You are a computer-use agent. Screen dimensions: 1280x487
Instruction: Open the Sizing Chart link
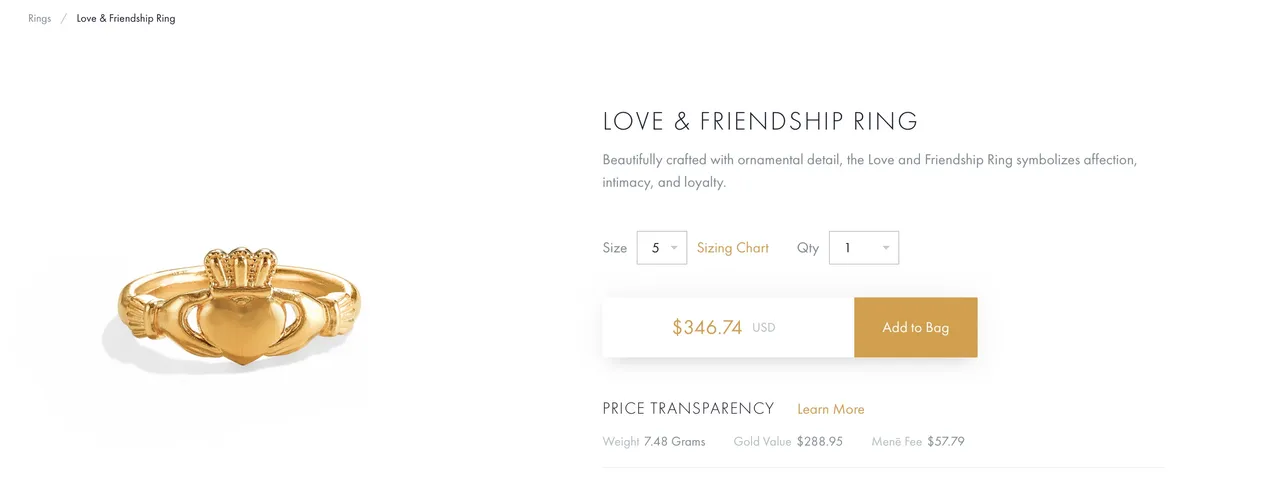(x=733, y=248)
